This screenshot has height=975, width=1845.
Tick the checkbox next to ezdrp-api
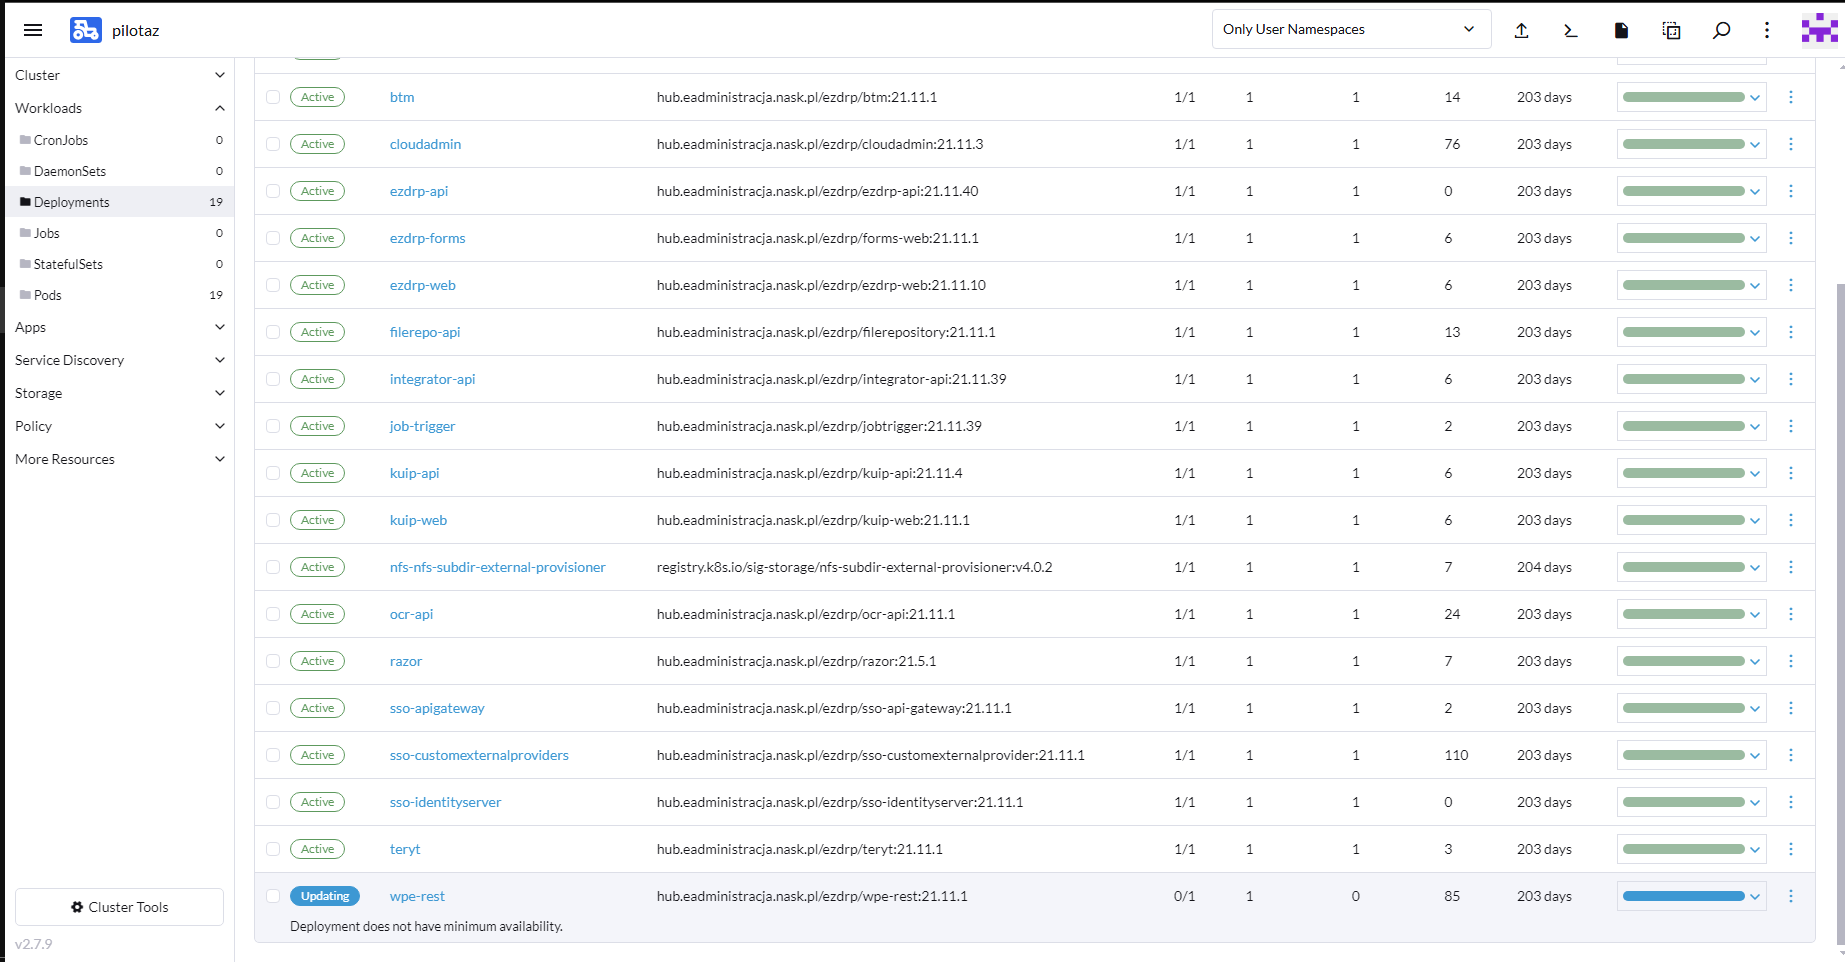click(x=273, y=191)
